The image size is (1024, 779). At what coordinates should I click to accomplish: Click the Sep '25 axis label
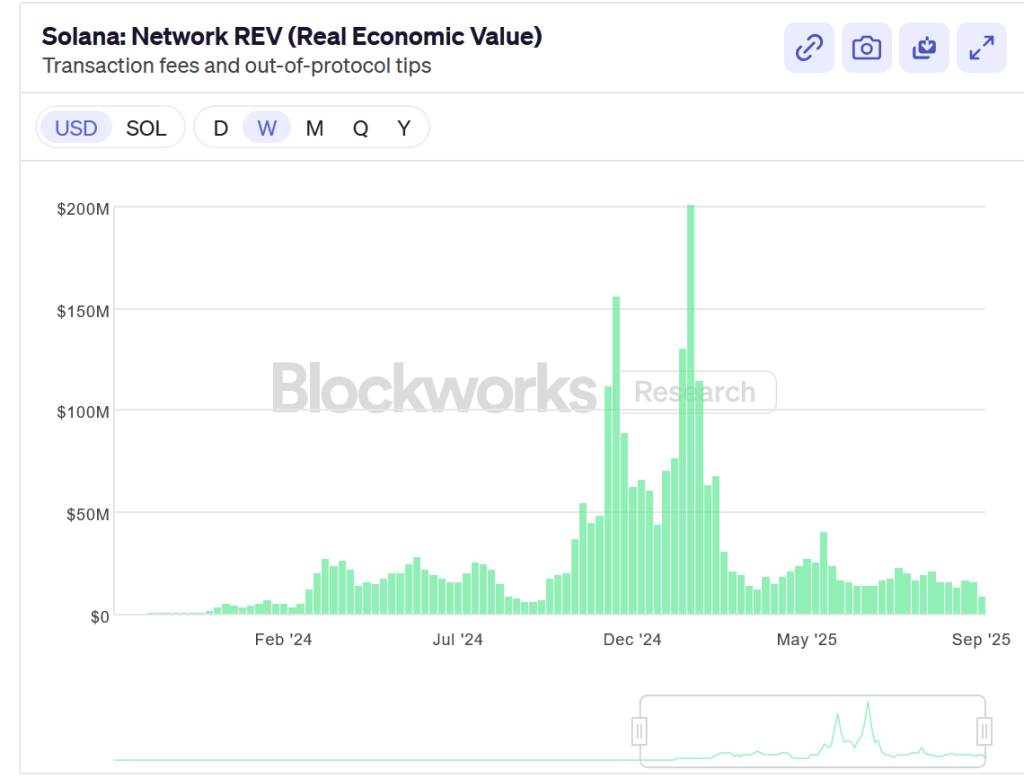point(981,639)
